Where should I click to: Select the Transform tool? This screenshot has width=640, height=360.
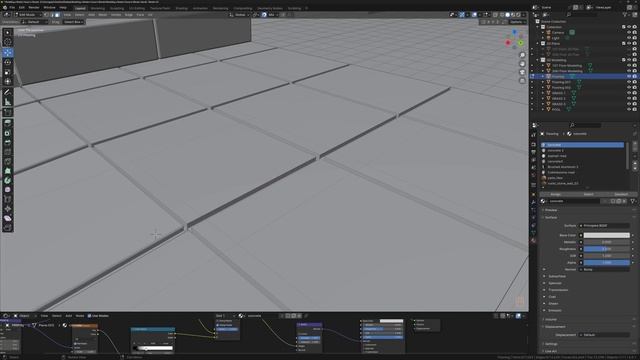pyautogui.click(x=8, y=82)
